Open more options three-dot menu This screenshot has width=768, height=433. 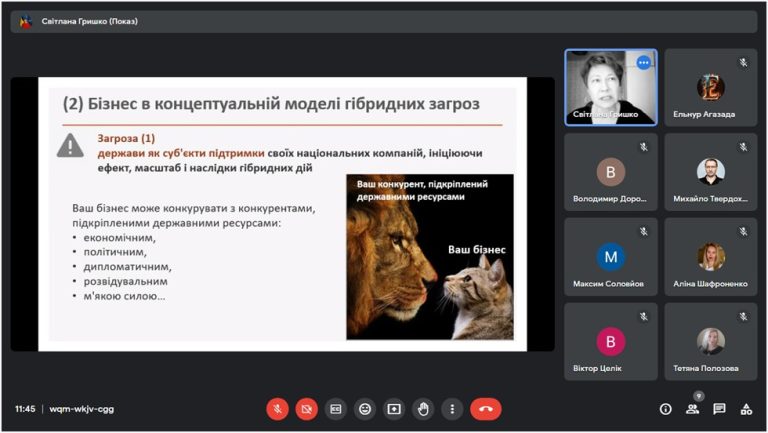[x=452, y=409]
